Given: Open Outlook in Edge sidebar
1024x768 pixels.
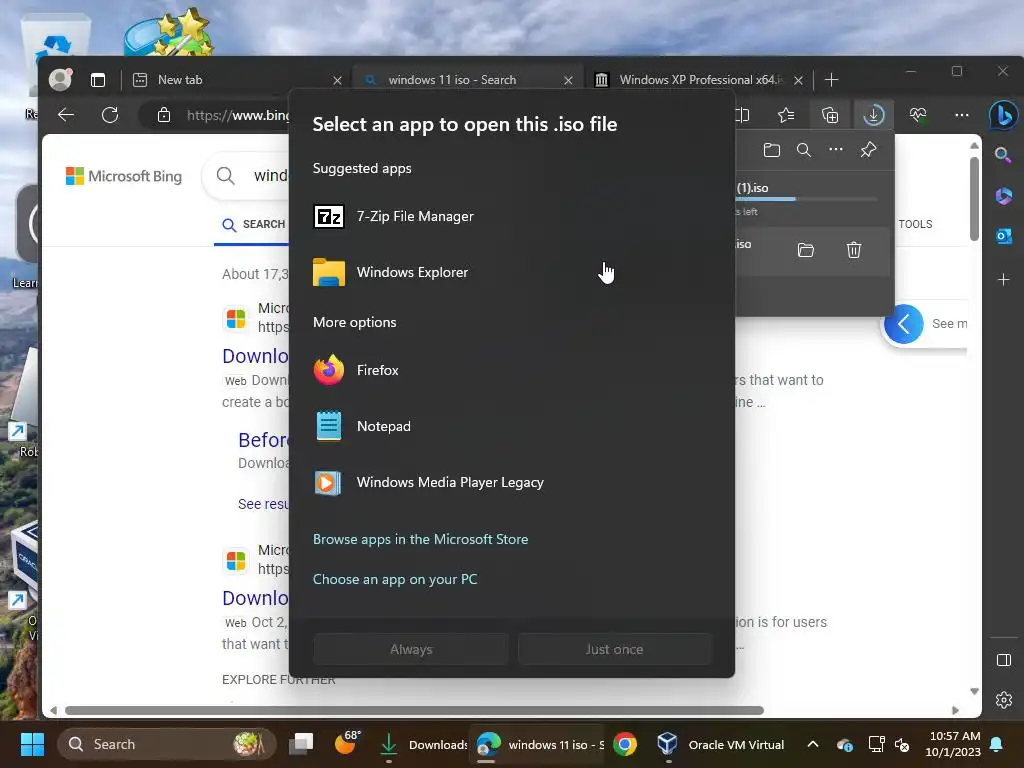Looking at the screenshot, I should (x=1004, y=236).
